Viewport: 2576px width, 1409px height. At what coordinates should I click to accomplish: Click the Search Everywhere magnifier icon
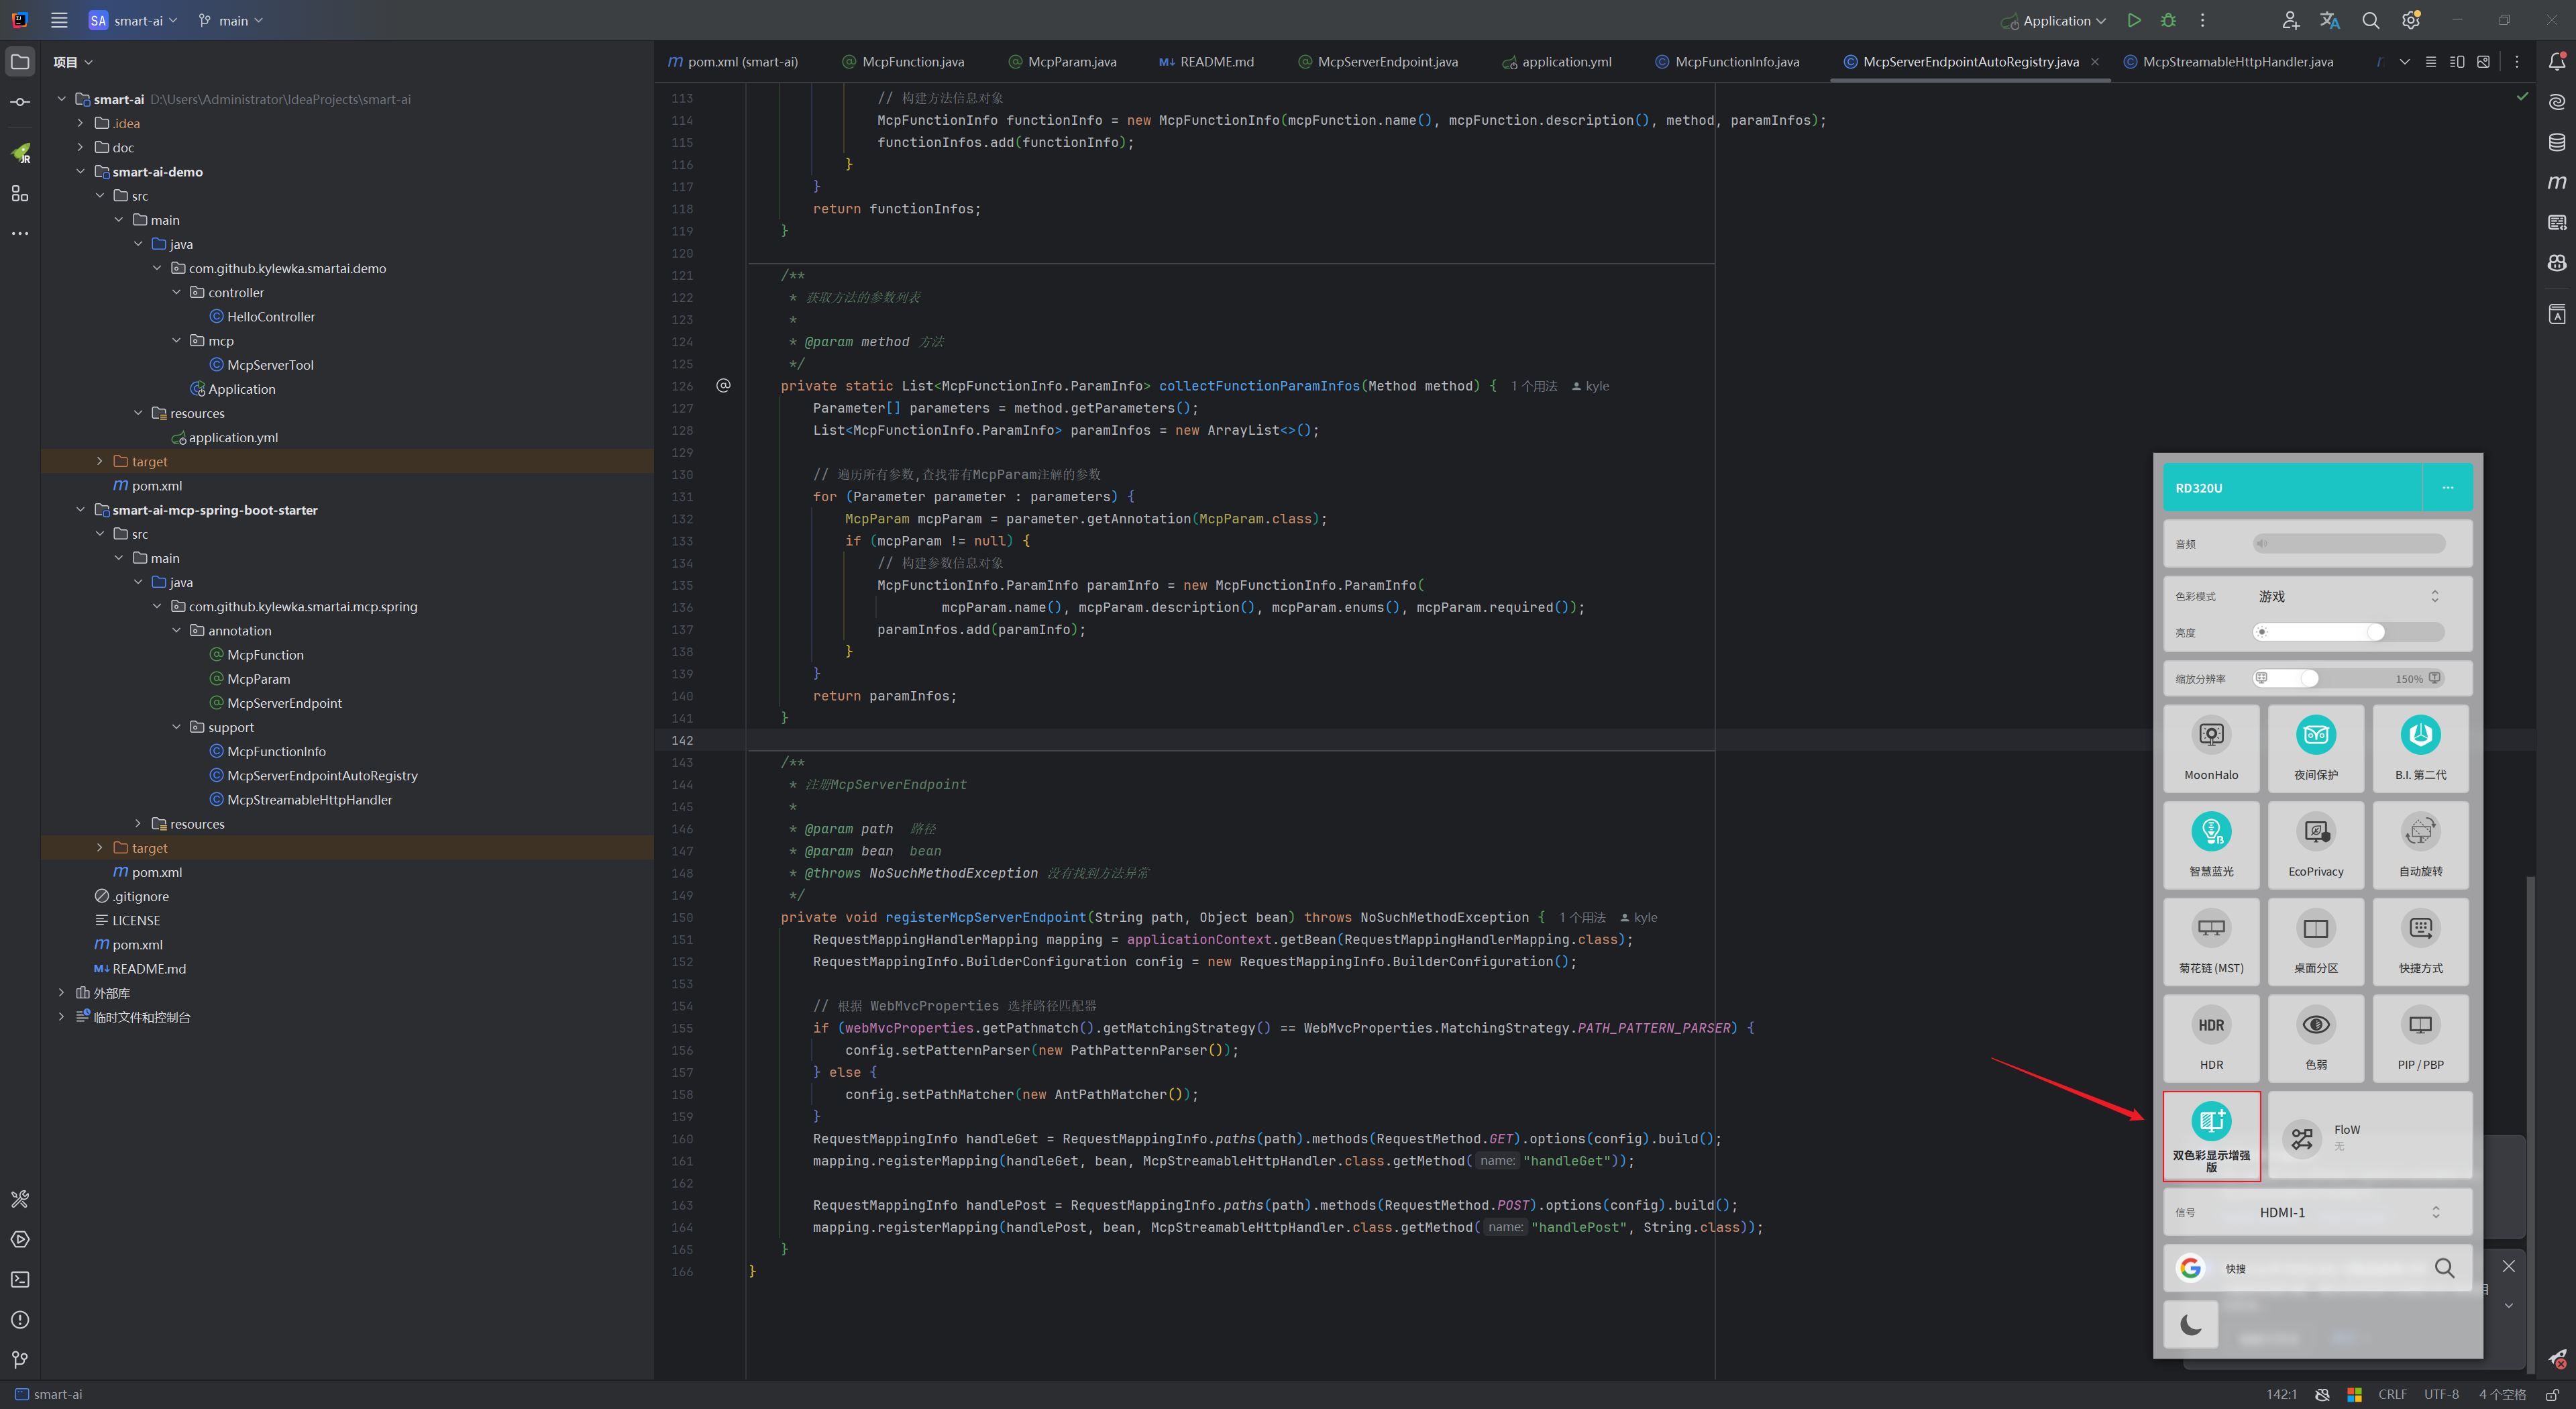2370,20
